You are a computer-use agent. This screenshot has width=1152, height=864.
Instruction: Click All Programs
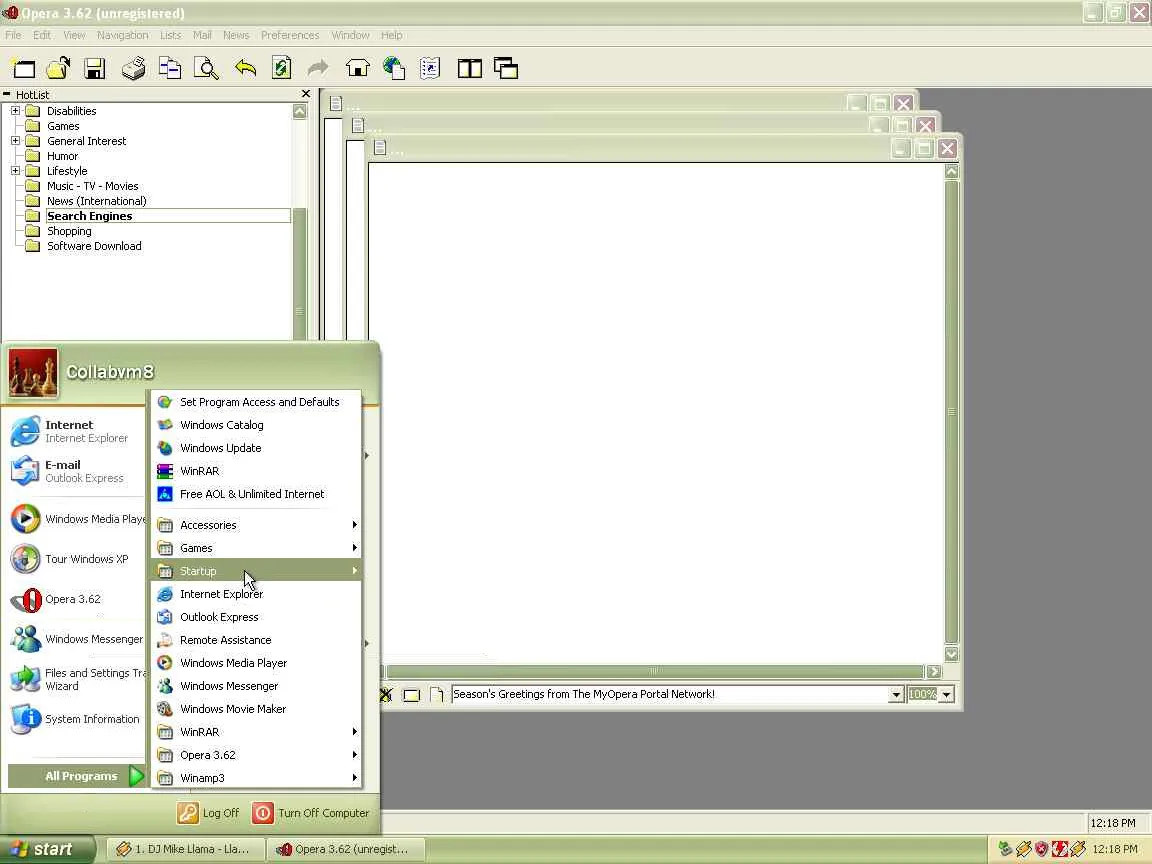coord(76,776)
